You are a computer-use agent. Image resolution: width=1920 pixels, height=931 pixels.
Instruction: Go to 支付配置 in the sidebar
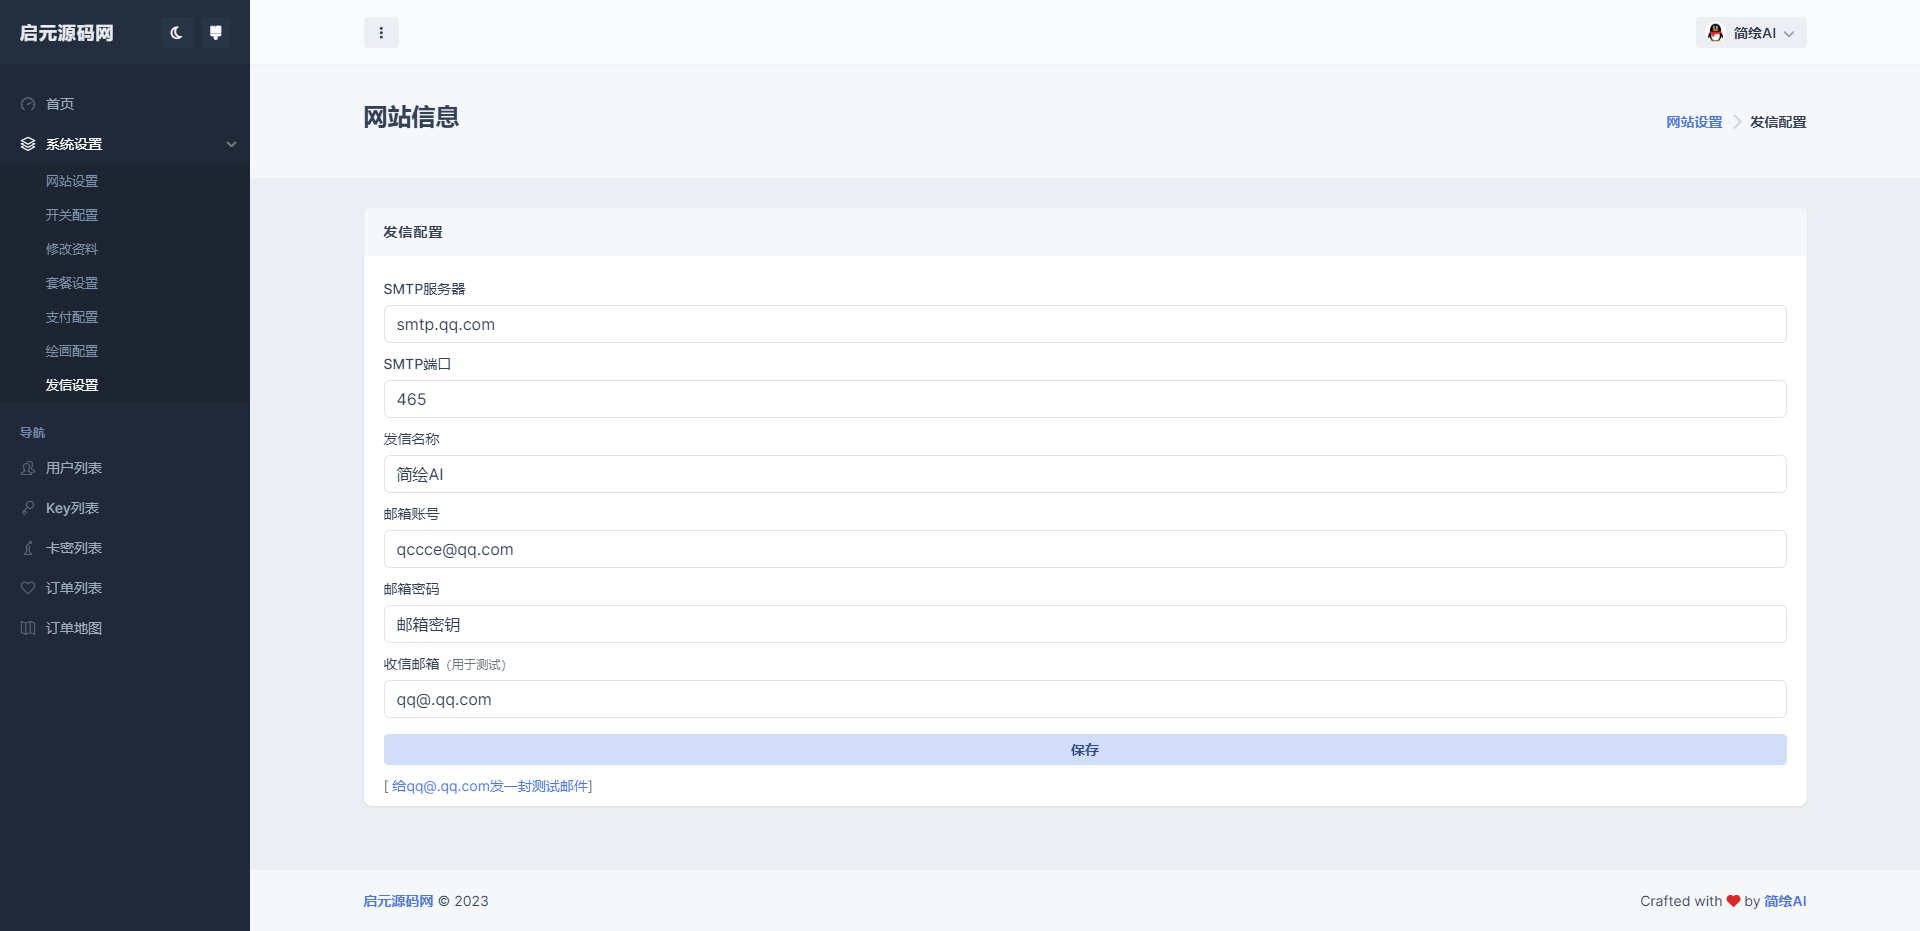[72, 317]
